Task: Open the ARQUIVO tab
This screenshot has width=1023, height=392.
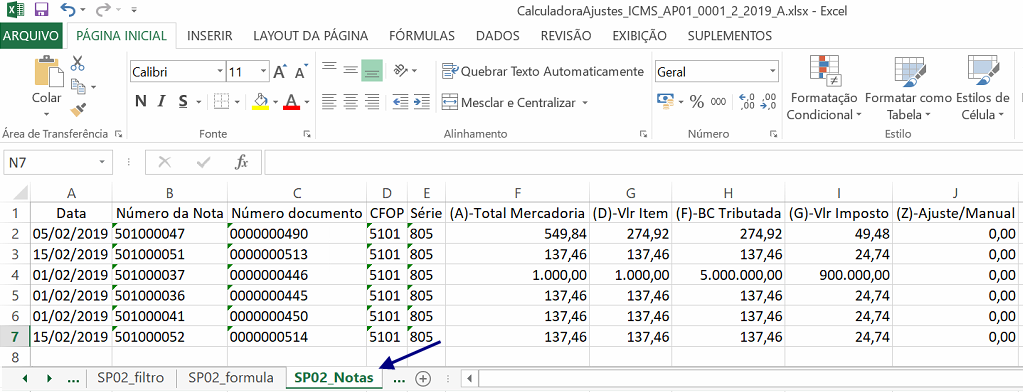Action: [31, 35]
